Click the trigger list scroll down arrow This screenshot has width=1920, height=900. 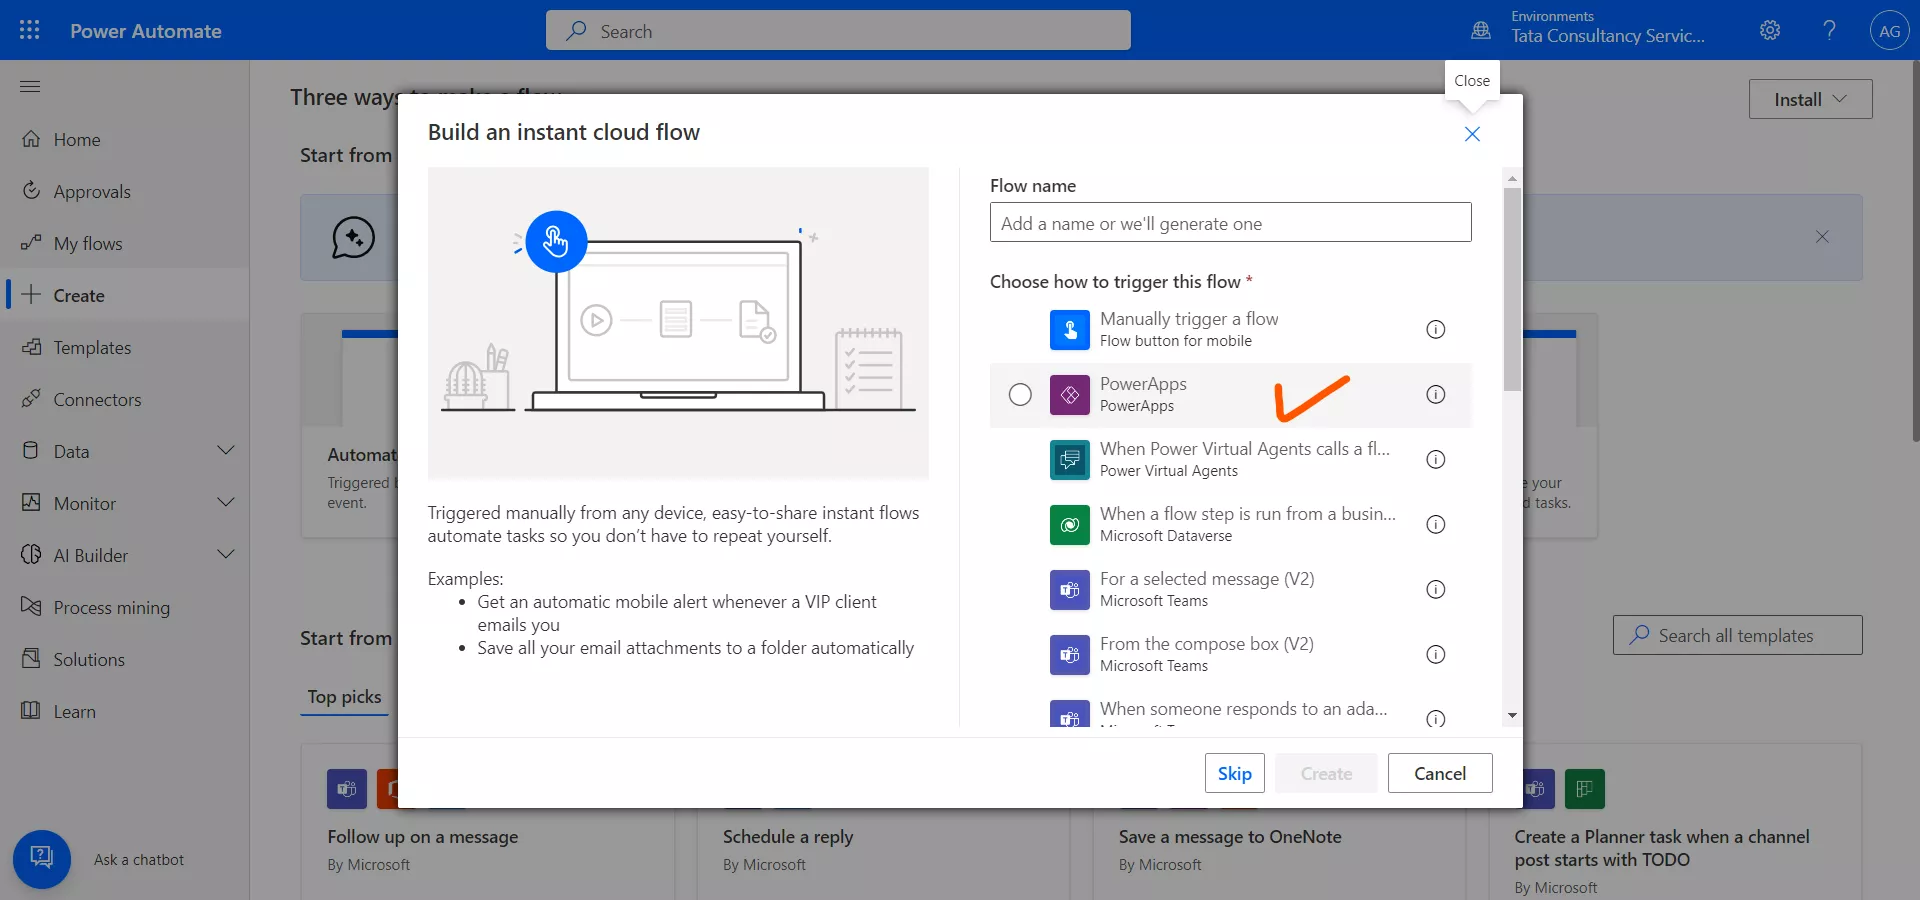coord(1512,715)
